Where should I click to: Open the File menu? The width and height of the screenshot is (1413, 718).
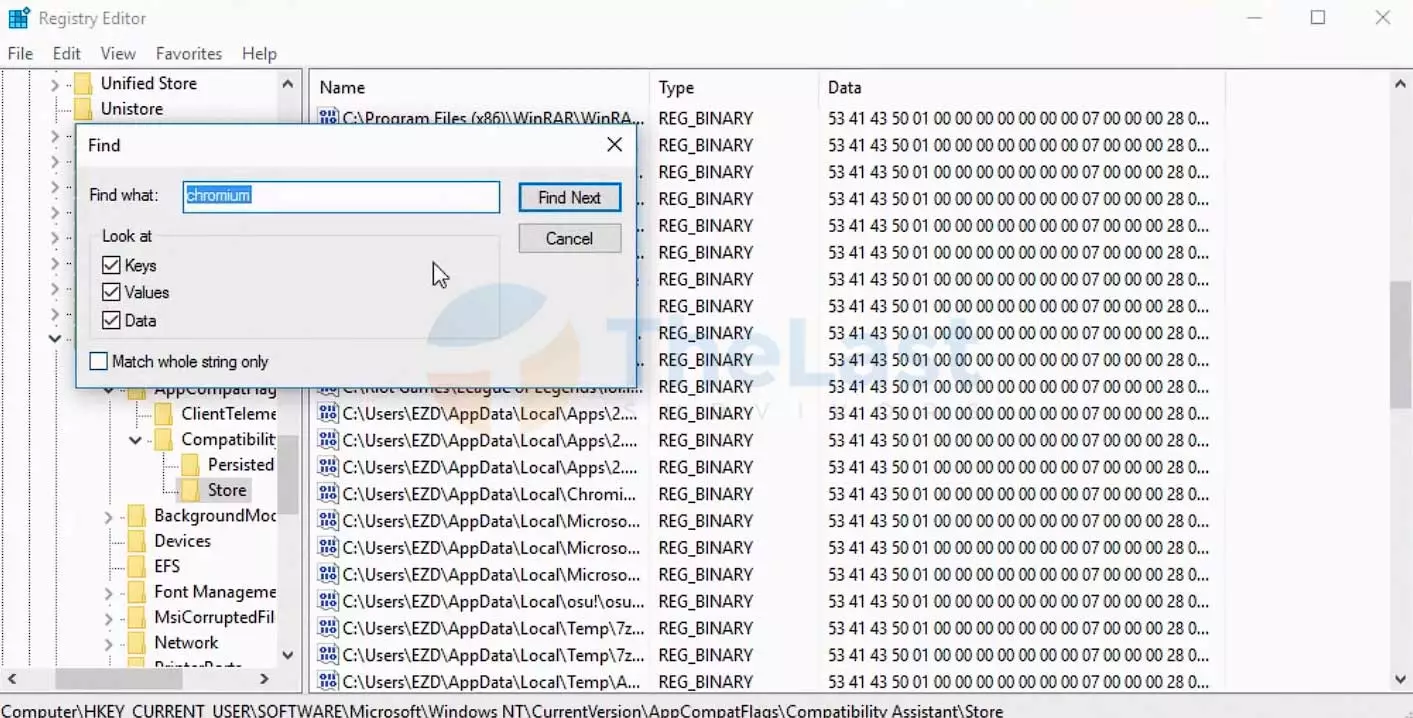[x=20, y=54]
